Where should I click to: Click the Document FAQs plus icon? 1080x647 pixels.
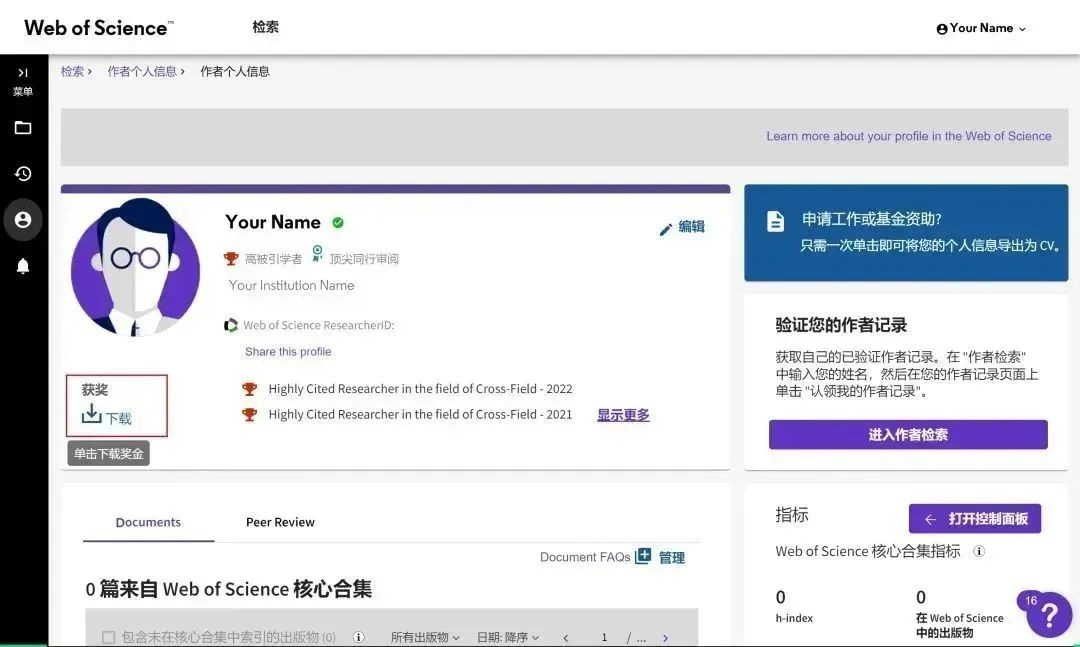(x=643, y=556)
